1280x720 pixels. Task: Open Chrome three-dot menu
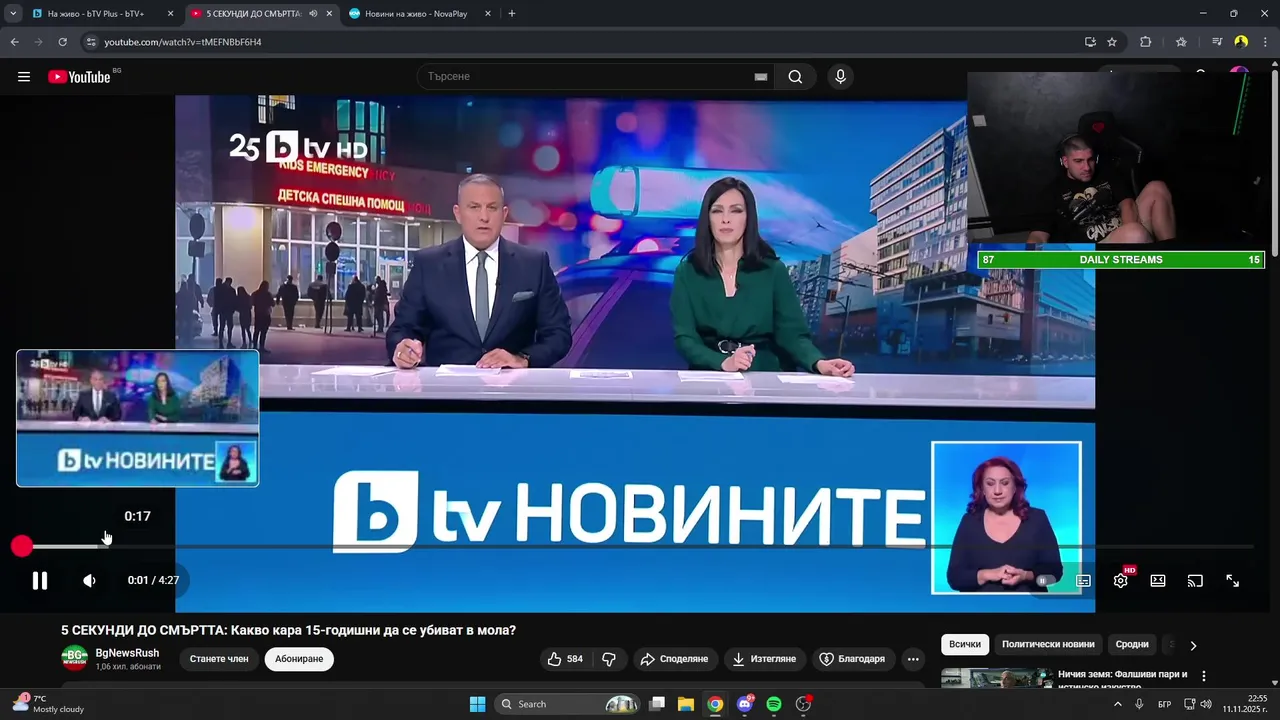pyautogui.click(x=1265, y=42)
